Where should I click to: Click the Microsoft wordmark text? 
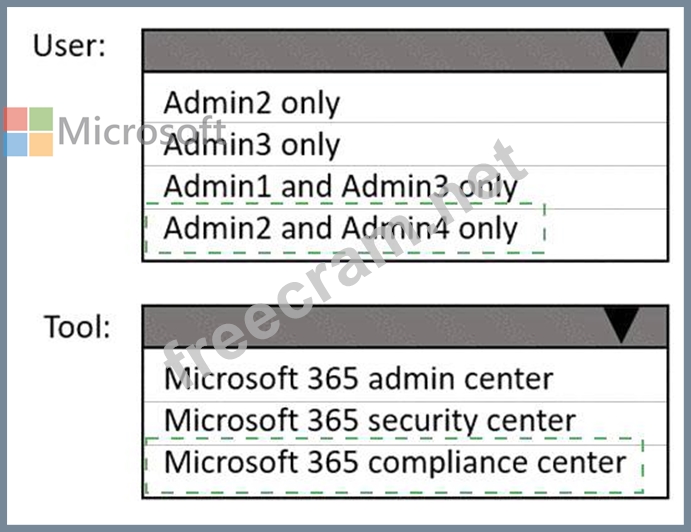click(140, 130)
